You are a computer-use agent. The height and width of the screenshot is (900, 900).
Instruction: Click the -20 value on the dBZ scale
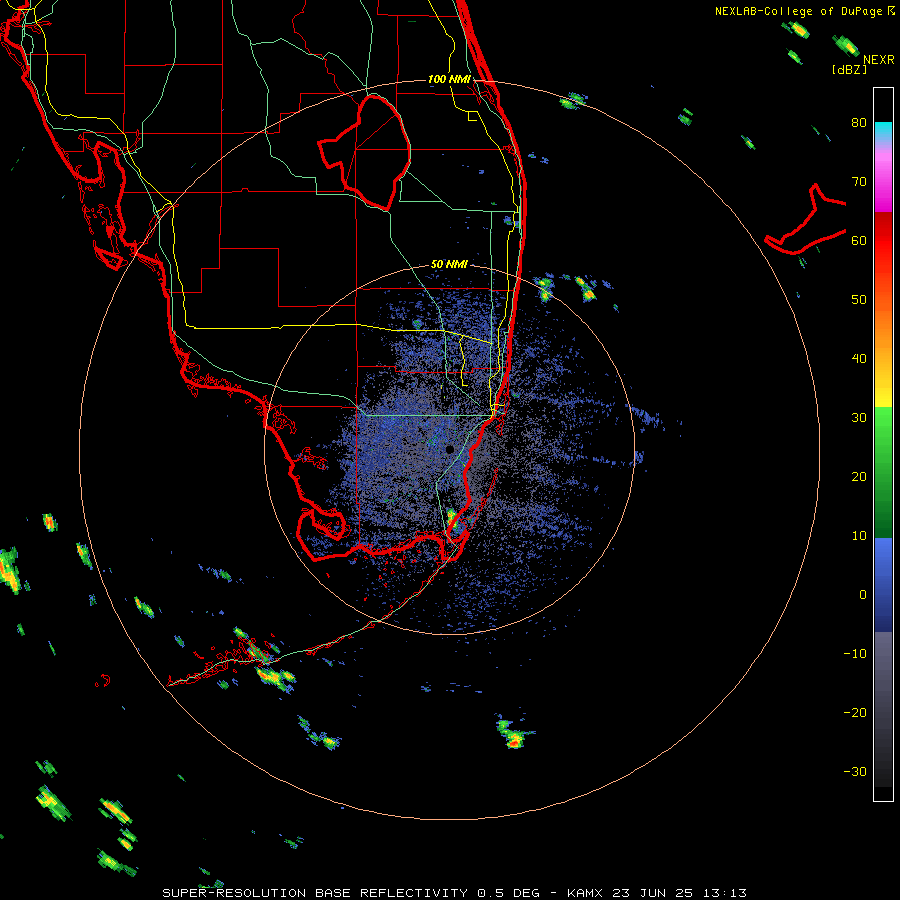(x=855, y=713)
